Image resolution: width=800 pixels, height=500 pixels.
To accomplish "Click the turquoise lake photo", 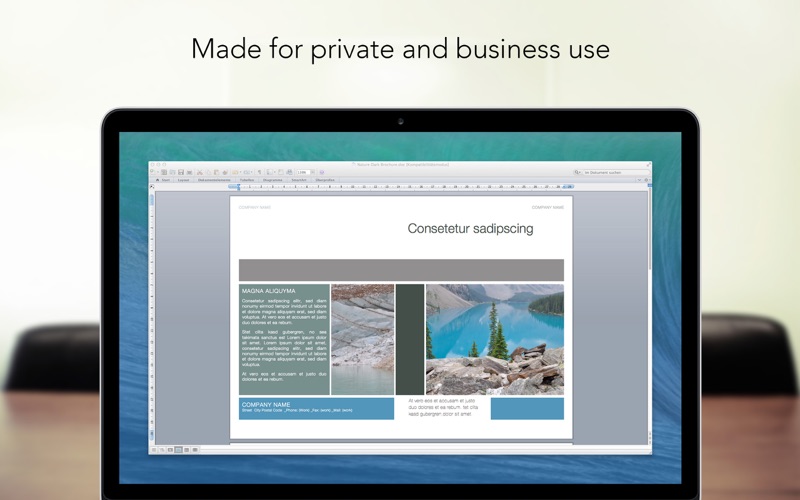I will coord(495,339).
